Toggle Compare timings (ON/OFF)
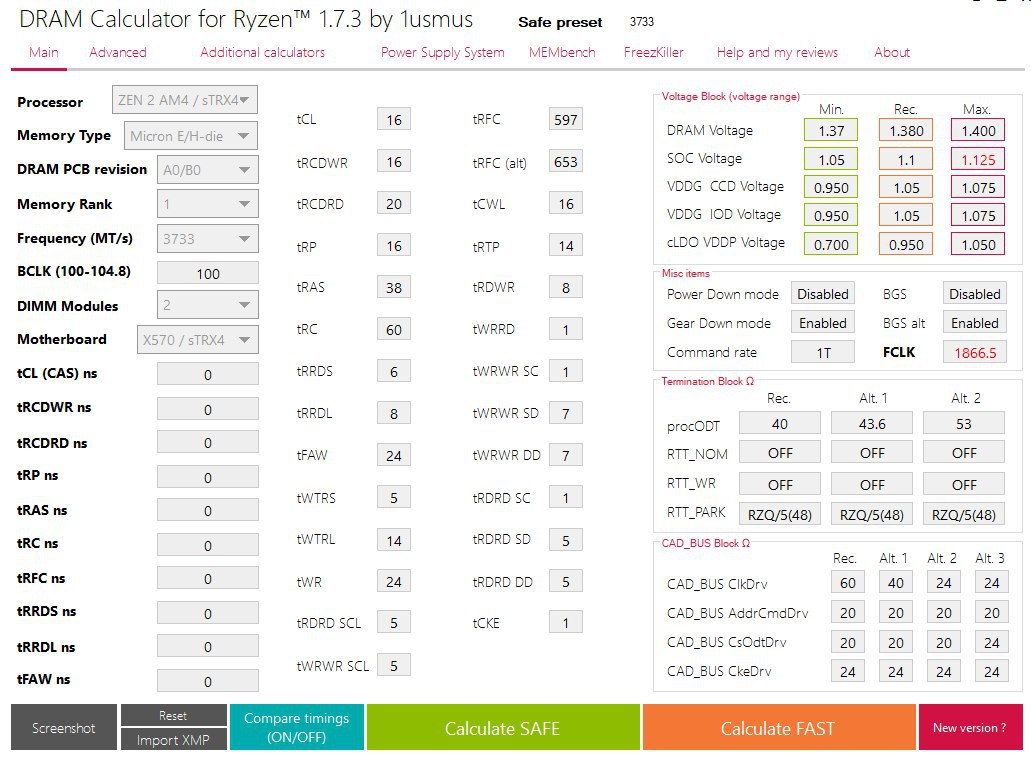Screen dimensions: 1031x760 pos(297,727)
